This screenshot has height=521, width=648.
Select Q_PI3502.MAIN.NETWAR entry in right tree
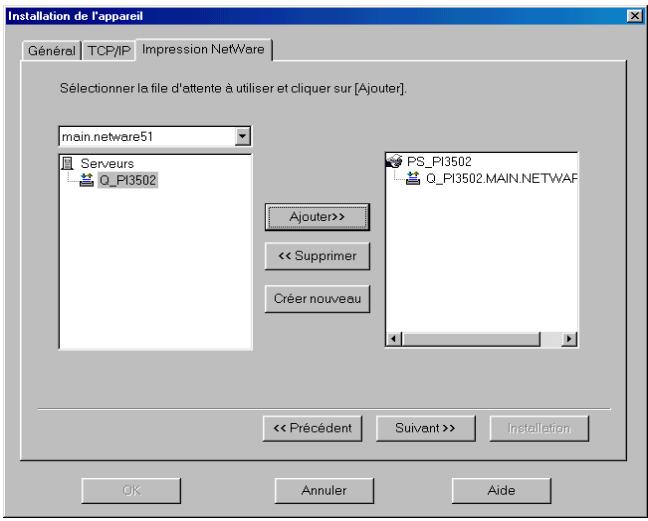pyautogui.click(x=502, y=178)
